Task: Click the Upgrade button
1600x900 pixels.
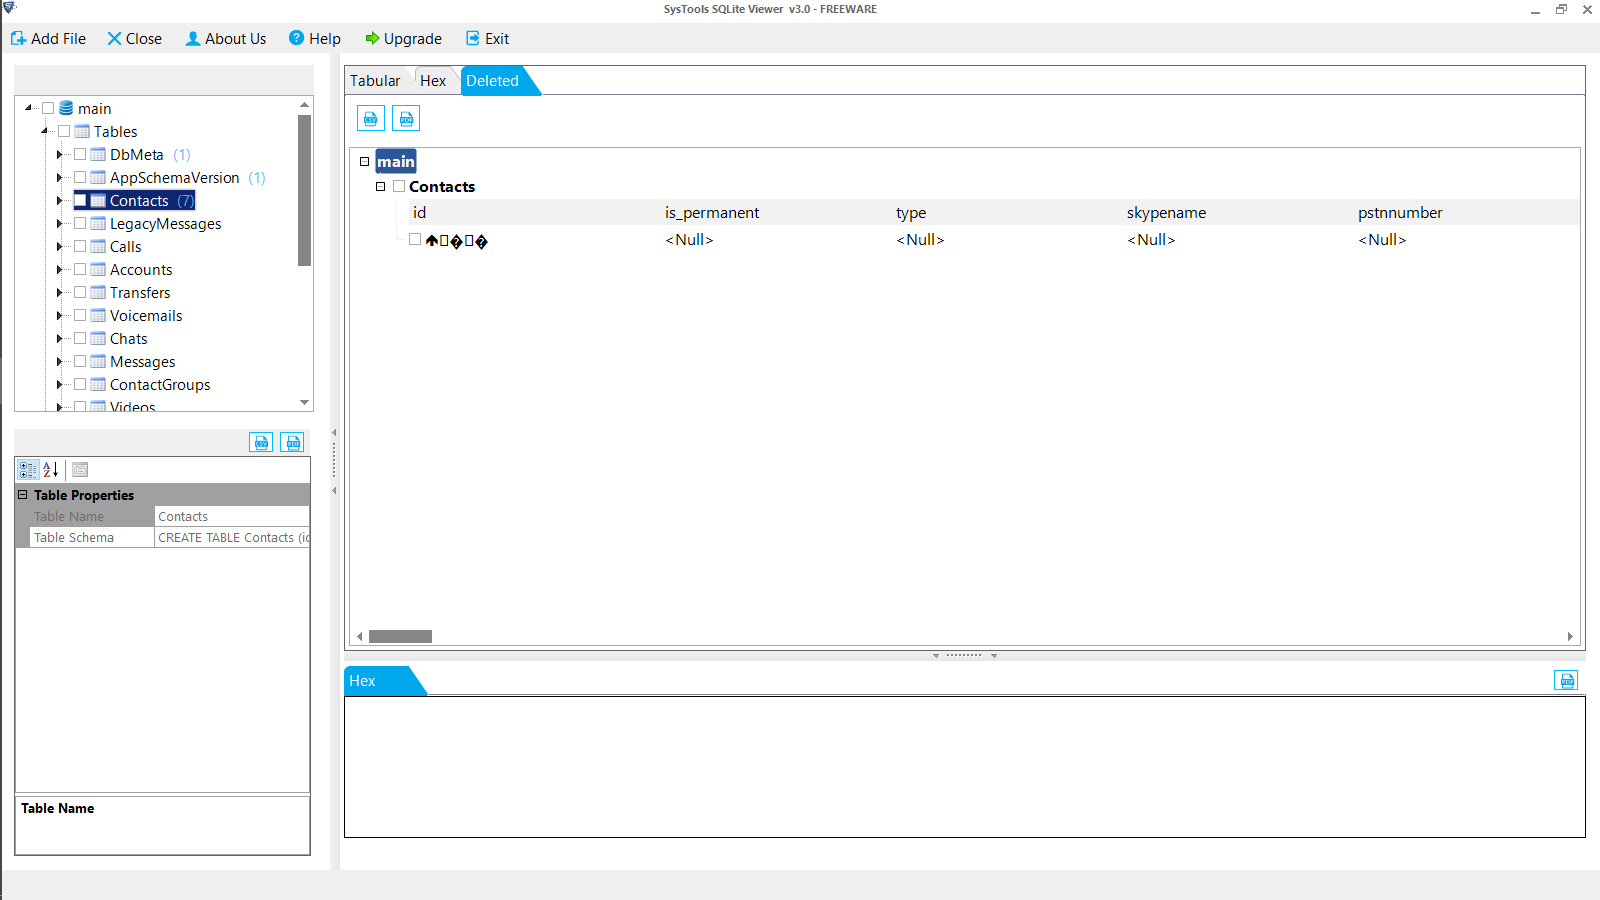Action: coord(403,38)
